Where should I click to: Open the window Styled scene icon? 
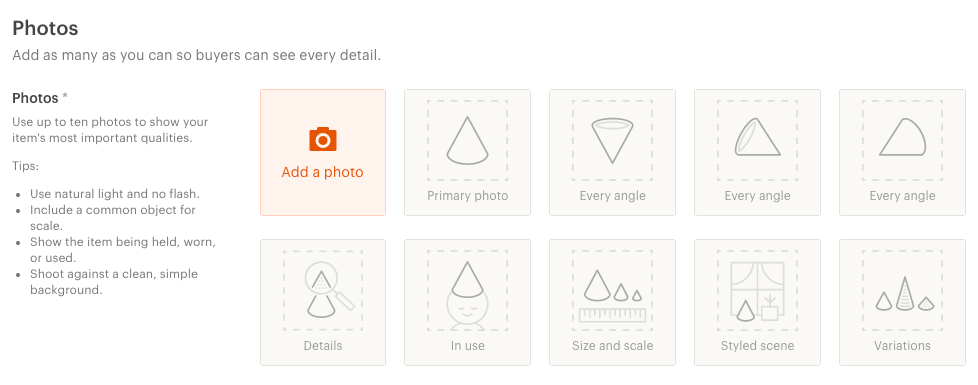(x=757, y=291)
